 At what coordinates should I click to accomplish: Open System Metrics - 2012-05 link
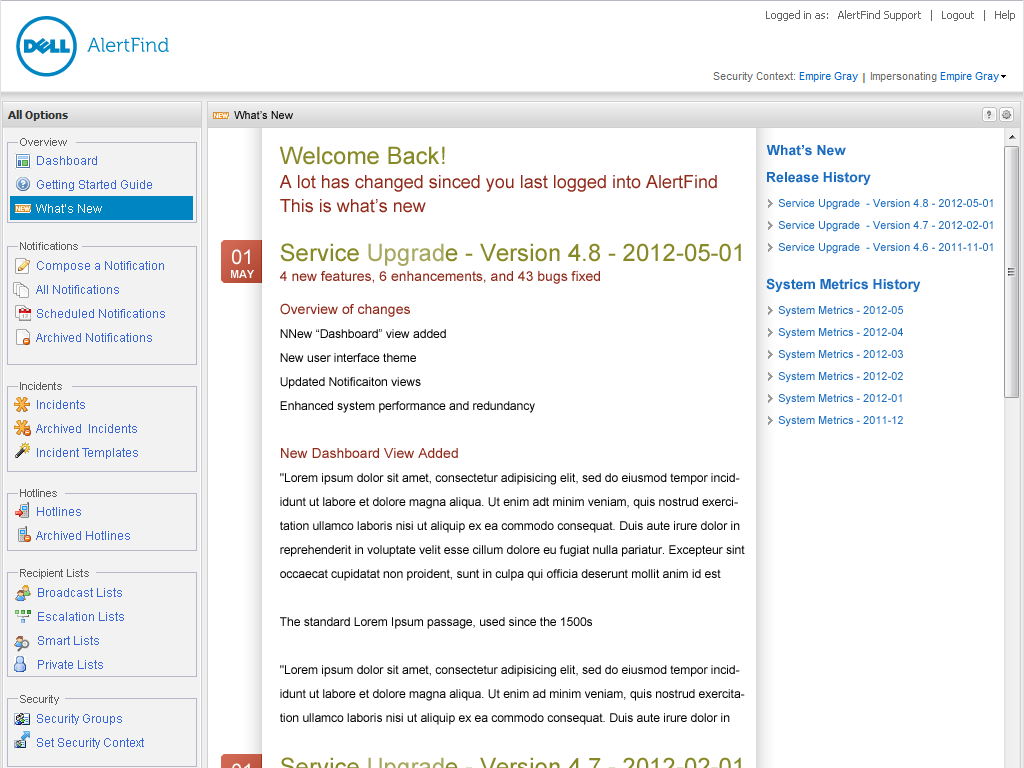pos(840,310)
